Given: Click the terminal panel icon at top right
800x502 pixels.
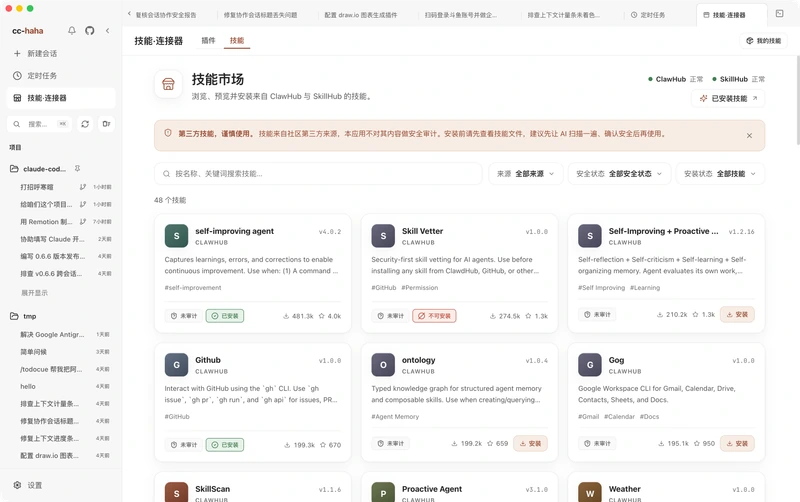Looking at the screenshot, I should point(780,14).
